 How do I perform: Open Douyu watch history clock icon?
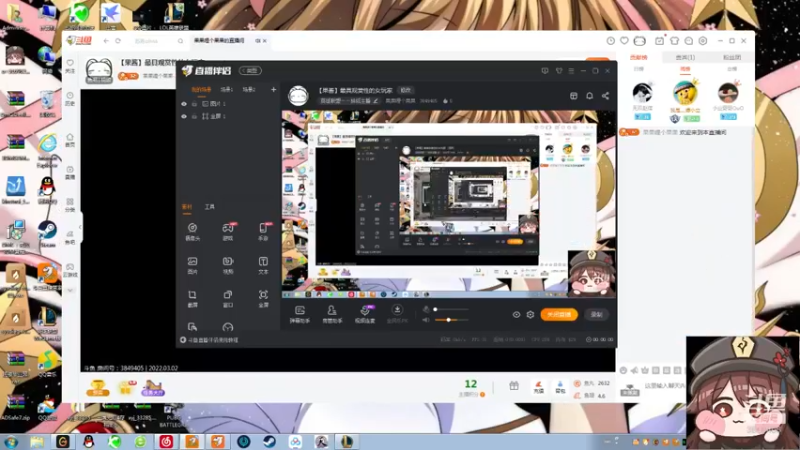point(611,41)
